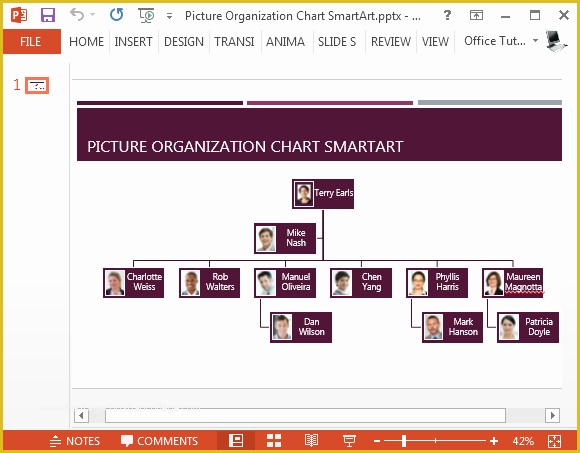Switch to the HOME tab

tap(86, 41)
